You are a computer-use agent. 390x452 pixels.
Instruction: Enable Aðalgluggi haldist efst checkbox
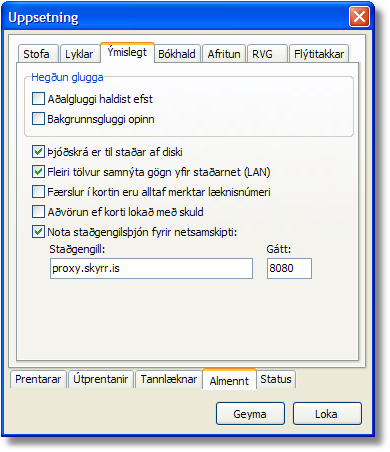38,99
